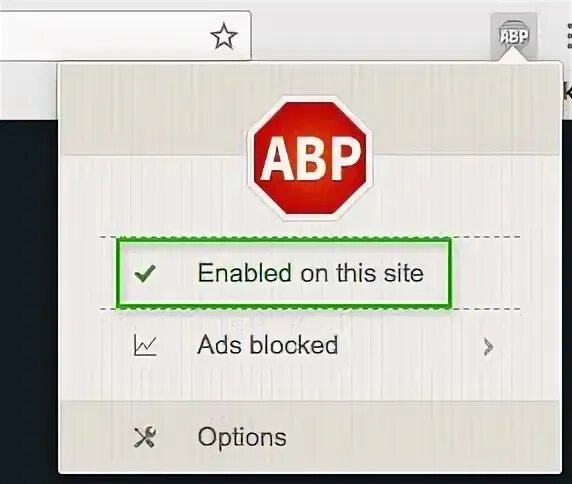This screenshot has height=484, width=572.
Task: Open Adblock Plus Options
Action: (310, 437)
